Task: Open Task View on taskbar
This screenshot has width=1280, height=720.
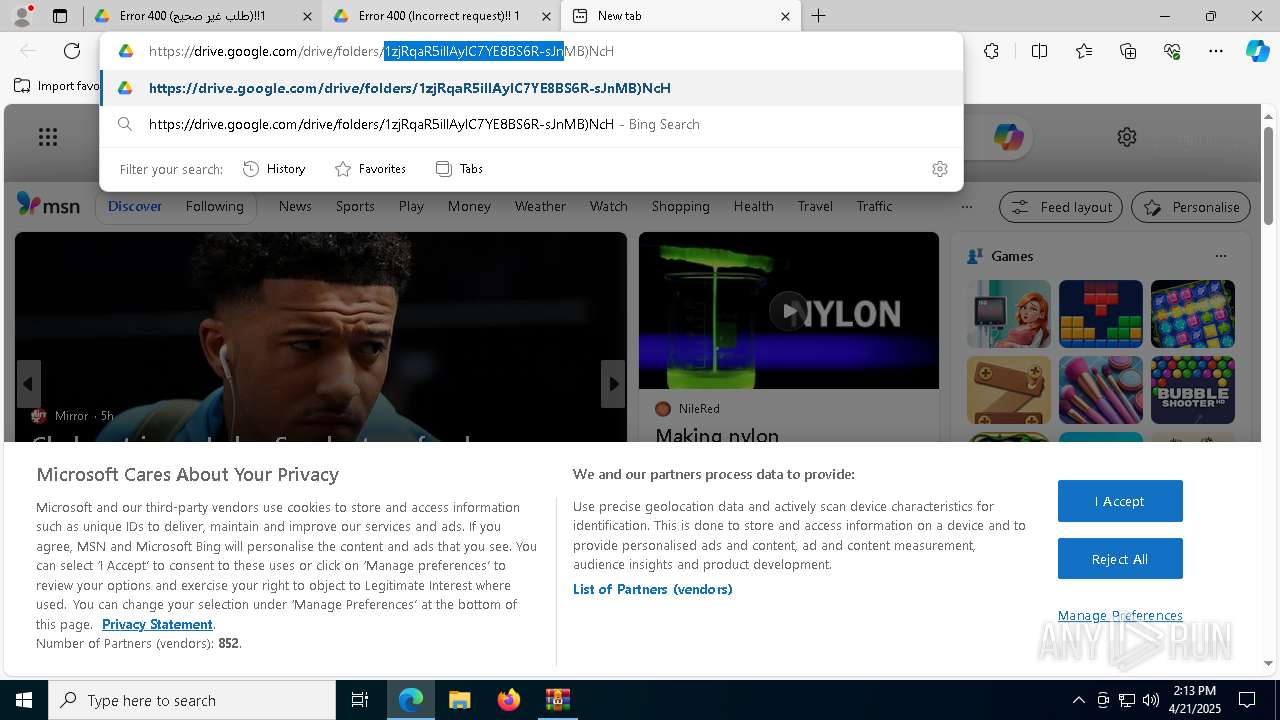Action: 360,700
